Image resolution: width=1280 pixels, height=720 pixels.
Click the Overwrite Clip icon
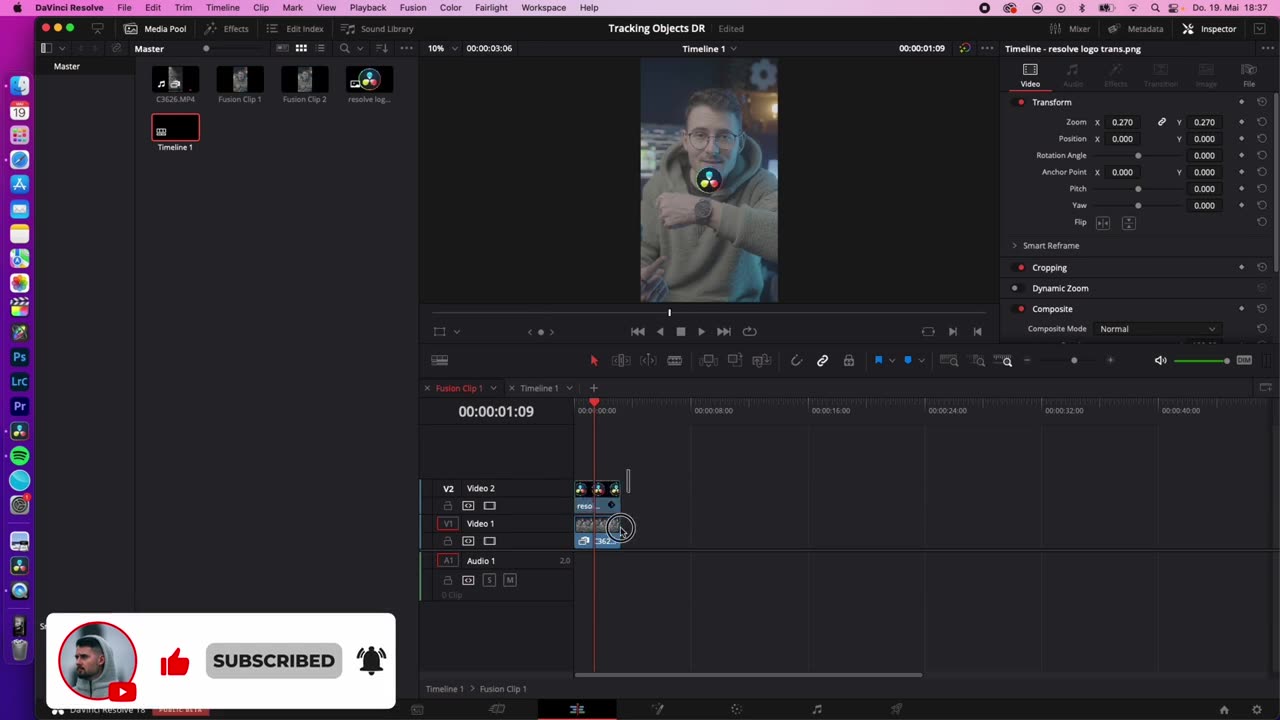pos(734,361)
